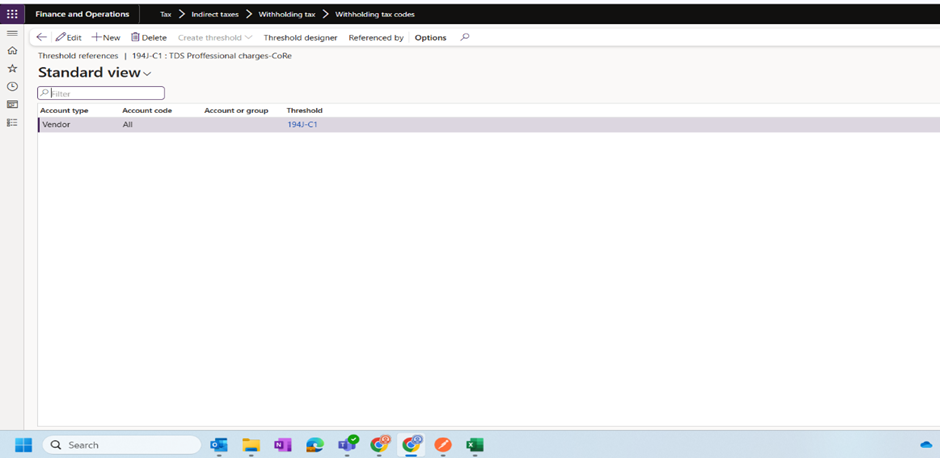Screen dimensions: 940x458
Task: Click the search magnifier in action bar
Action: (464, 37)
